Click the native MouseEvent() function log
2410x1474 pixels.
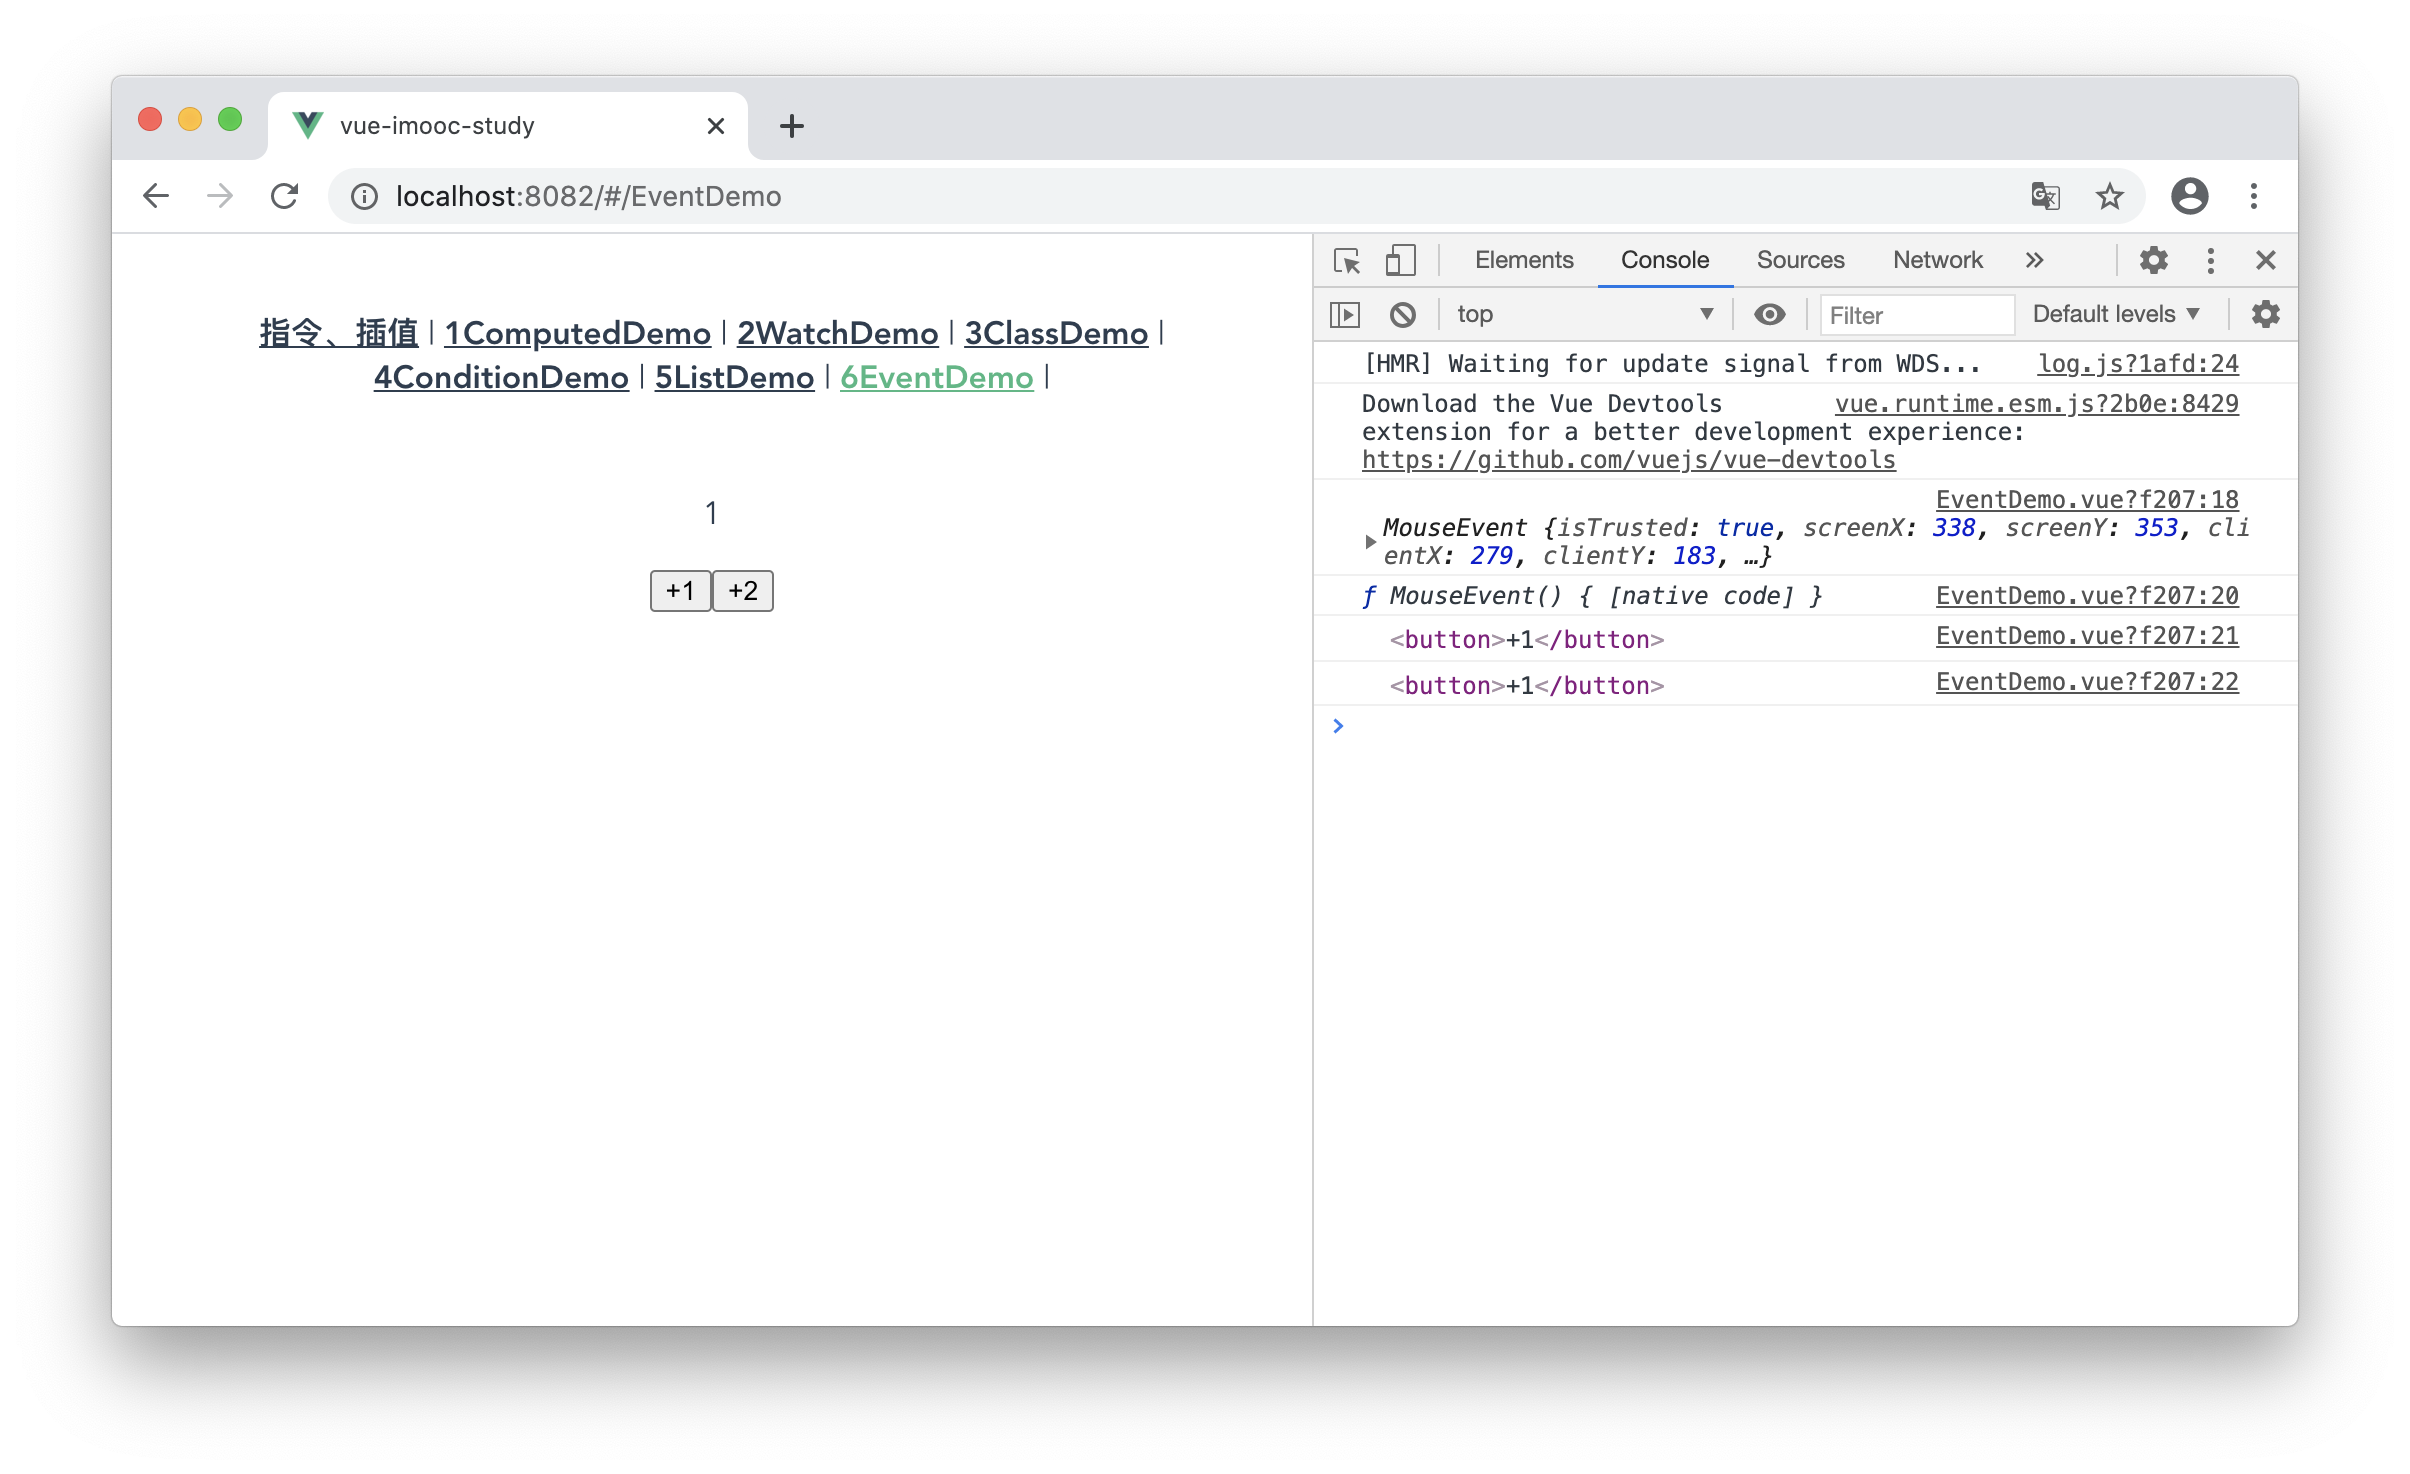click(1591, 596)
